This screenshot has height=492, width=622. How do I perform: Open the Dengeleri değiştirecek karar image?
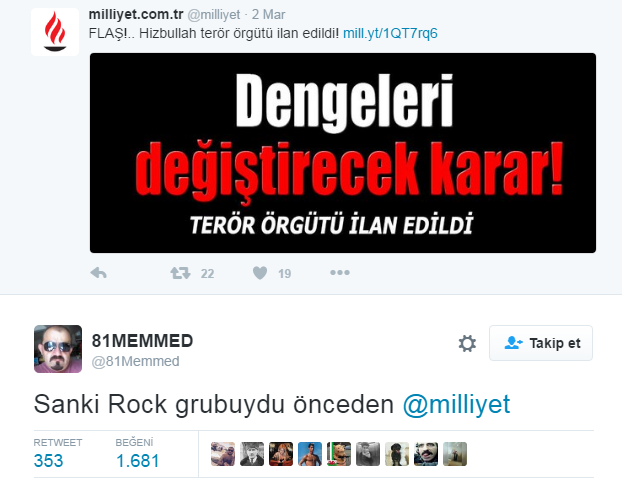click(x=343, y=153)
